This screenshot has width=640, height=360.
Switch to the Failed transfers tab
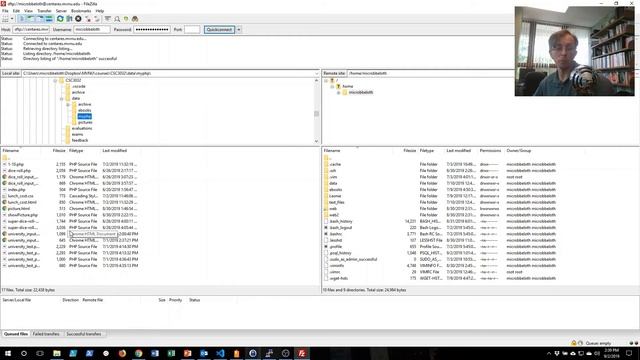click(46, 334)
